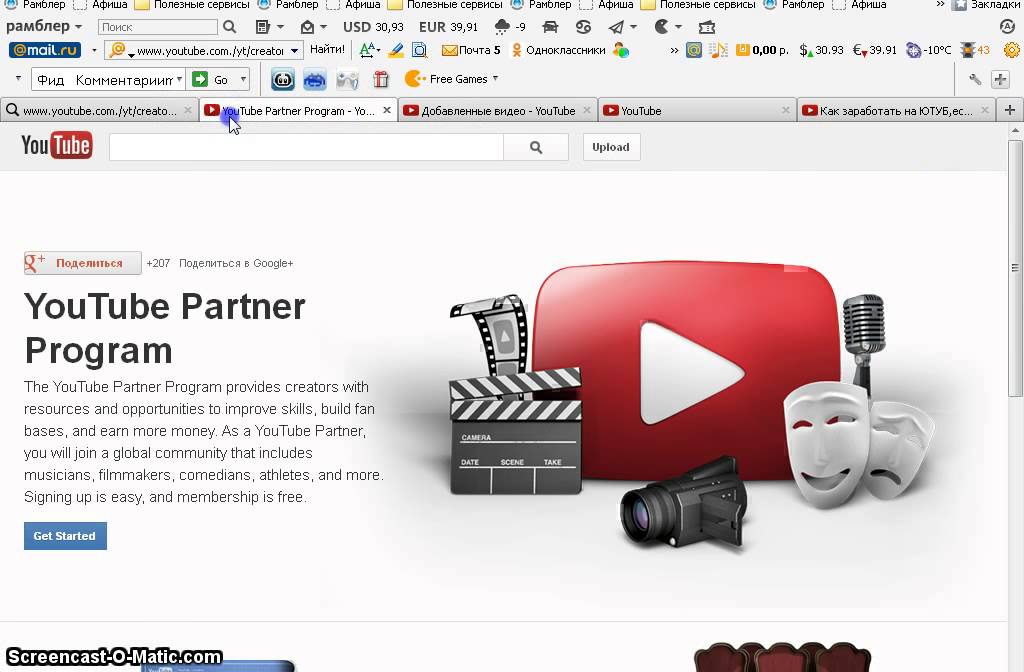Click the page magnifier search icon

tap(419, 50)
